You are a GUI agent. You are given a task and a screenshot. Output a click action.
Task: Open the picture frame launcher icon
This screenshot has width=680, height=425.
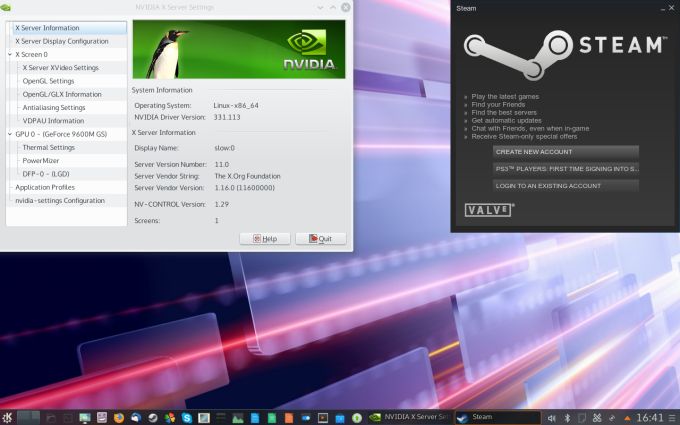click(204, 418)
